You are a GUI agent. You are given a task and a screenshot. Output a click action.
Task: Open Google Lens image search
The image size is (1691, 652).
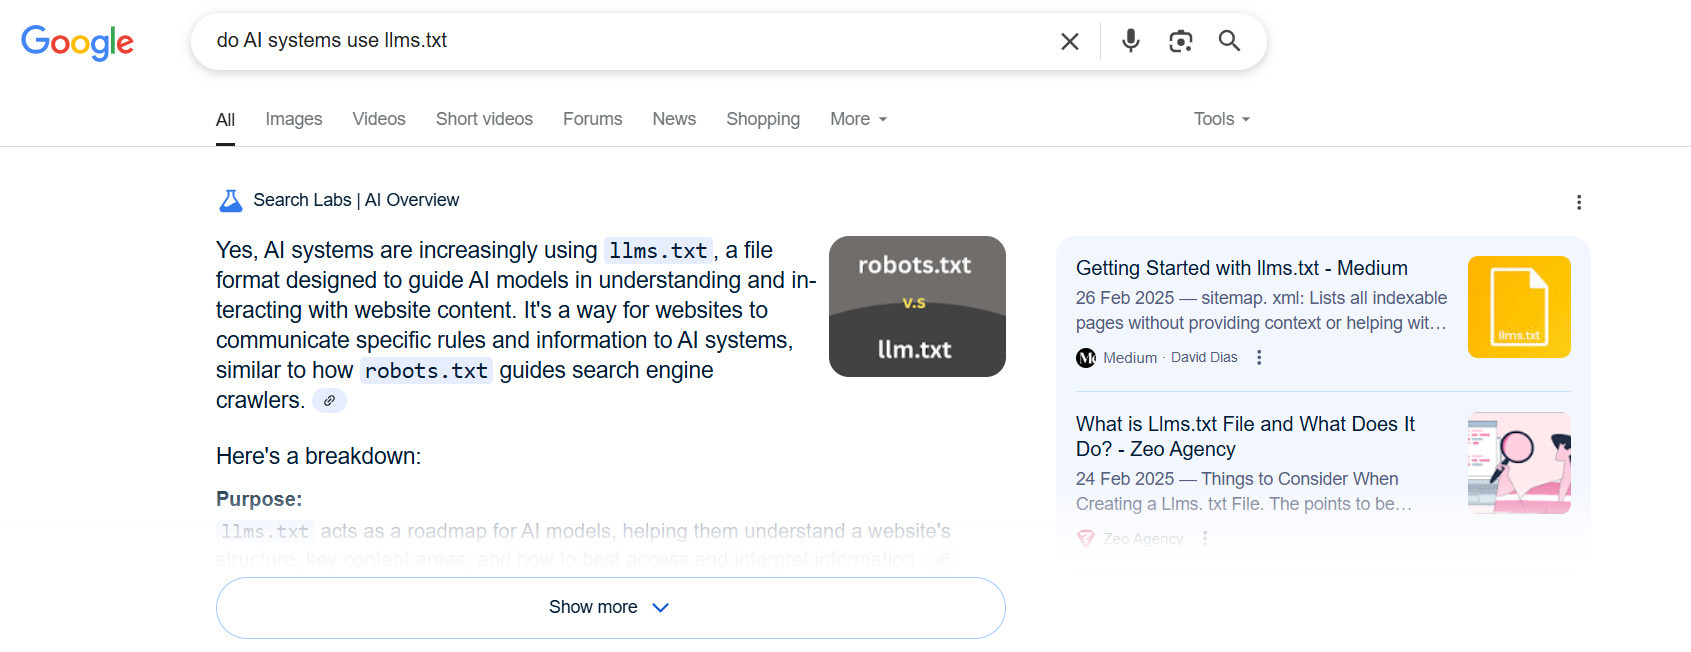[1181, 41]
